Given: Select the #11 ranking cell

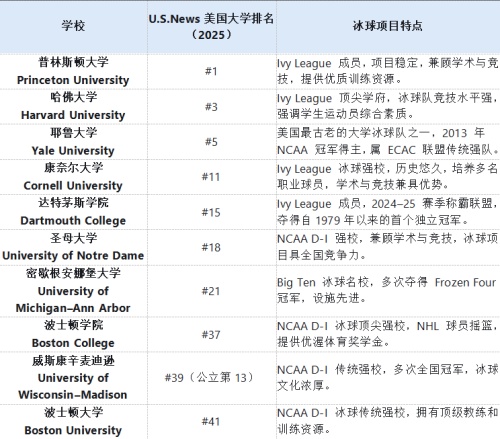Looking at the screenshot, I should coord(212,177).
